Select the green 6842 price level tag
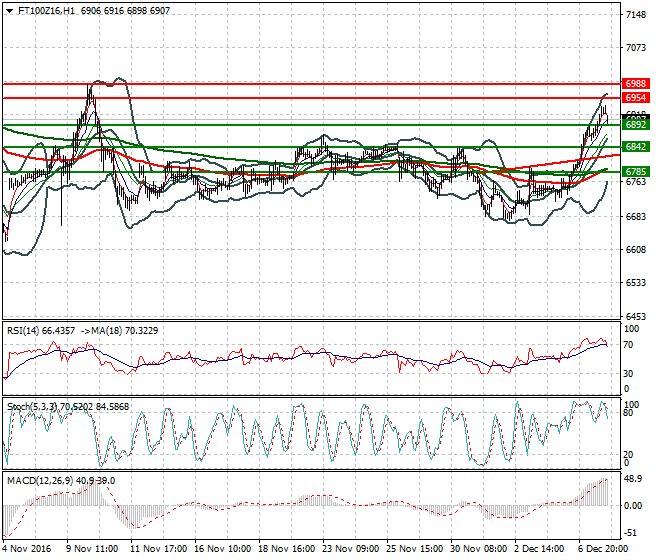660x560 pixels. (x=635, y=146)
